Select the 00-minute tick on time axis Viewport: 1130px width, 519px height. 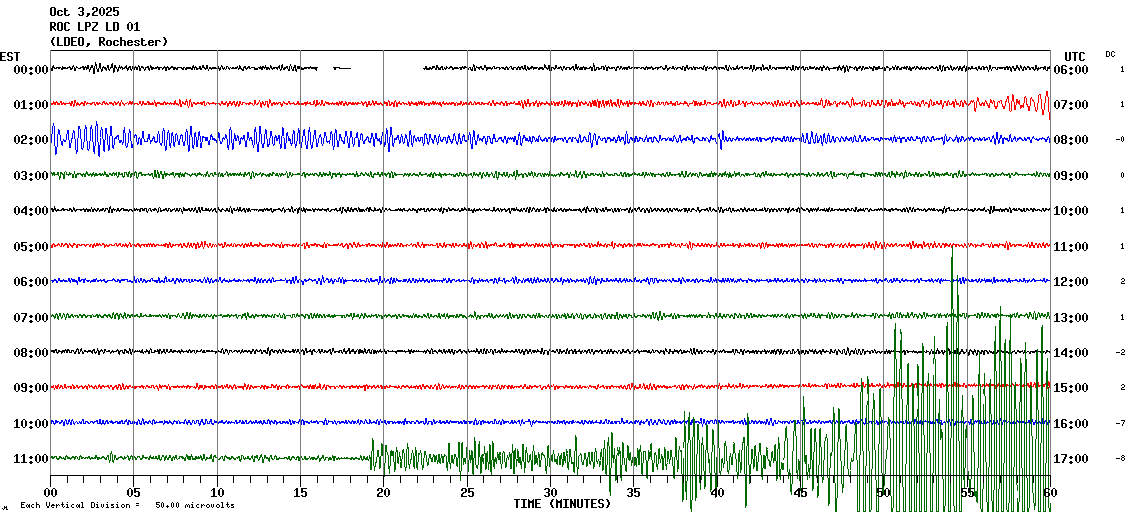(x=51, y=493)
